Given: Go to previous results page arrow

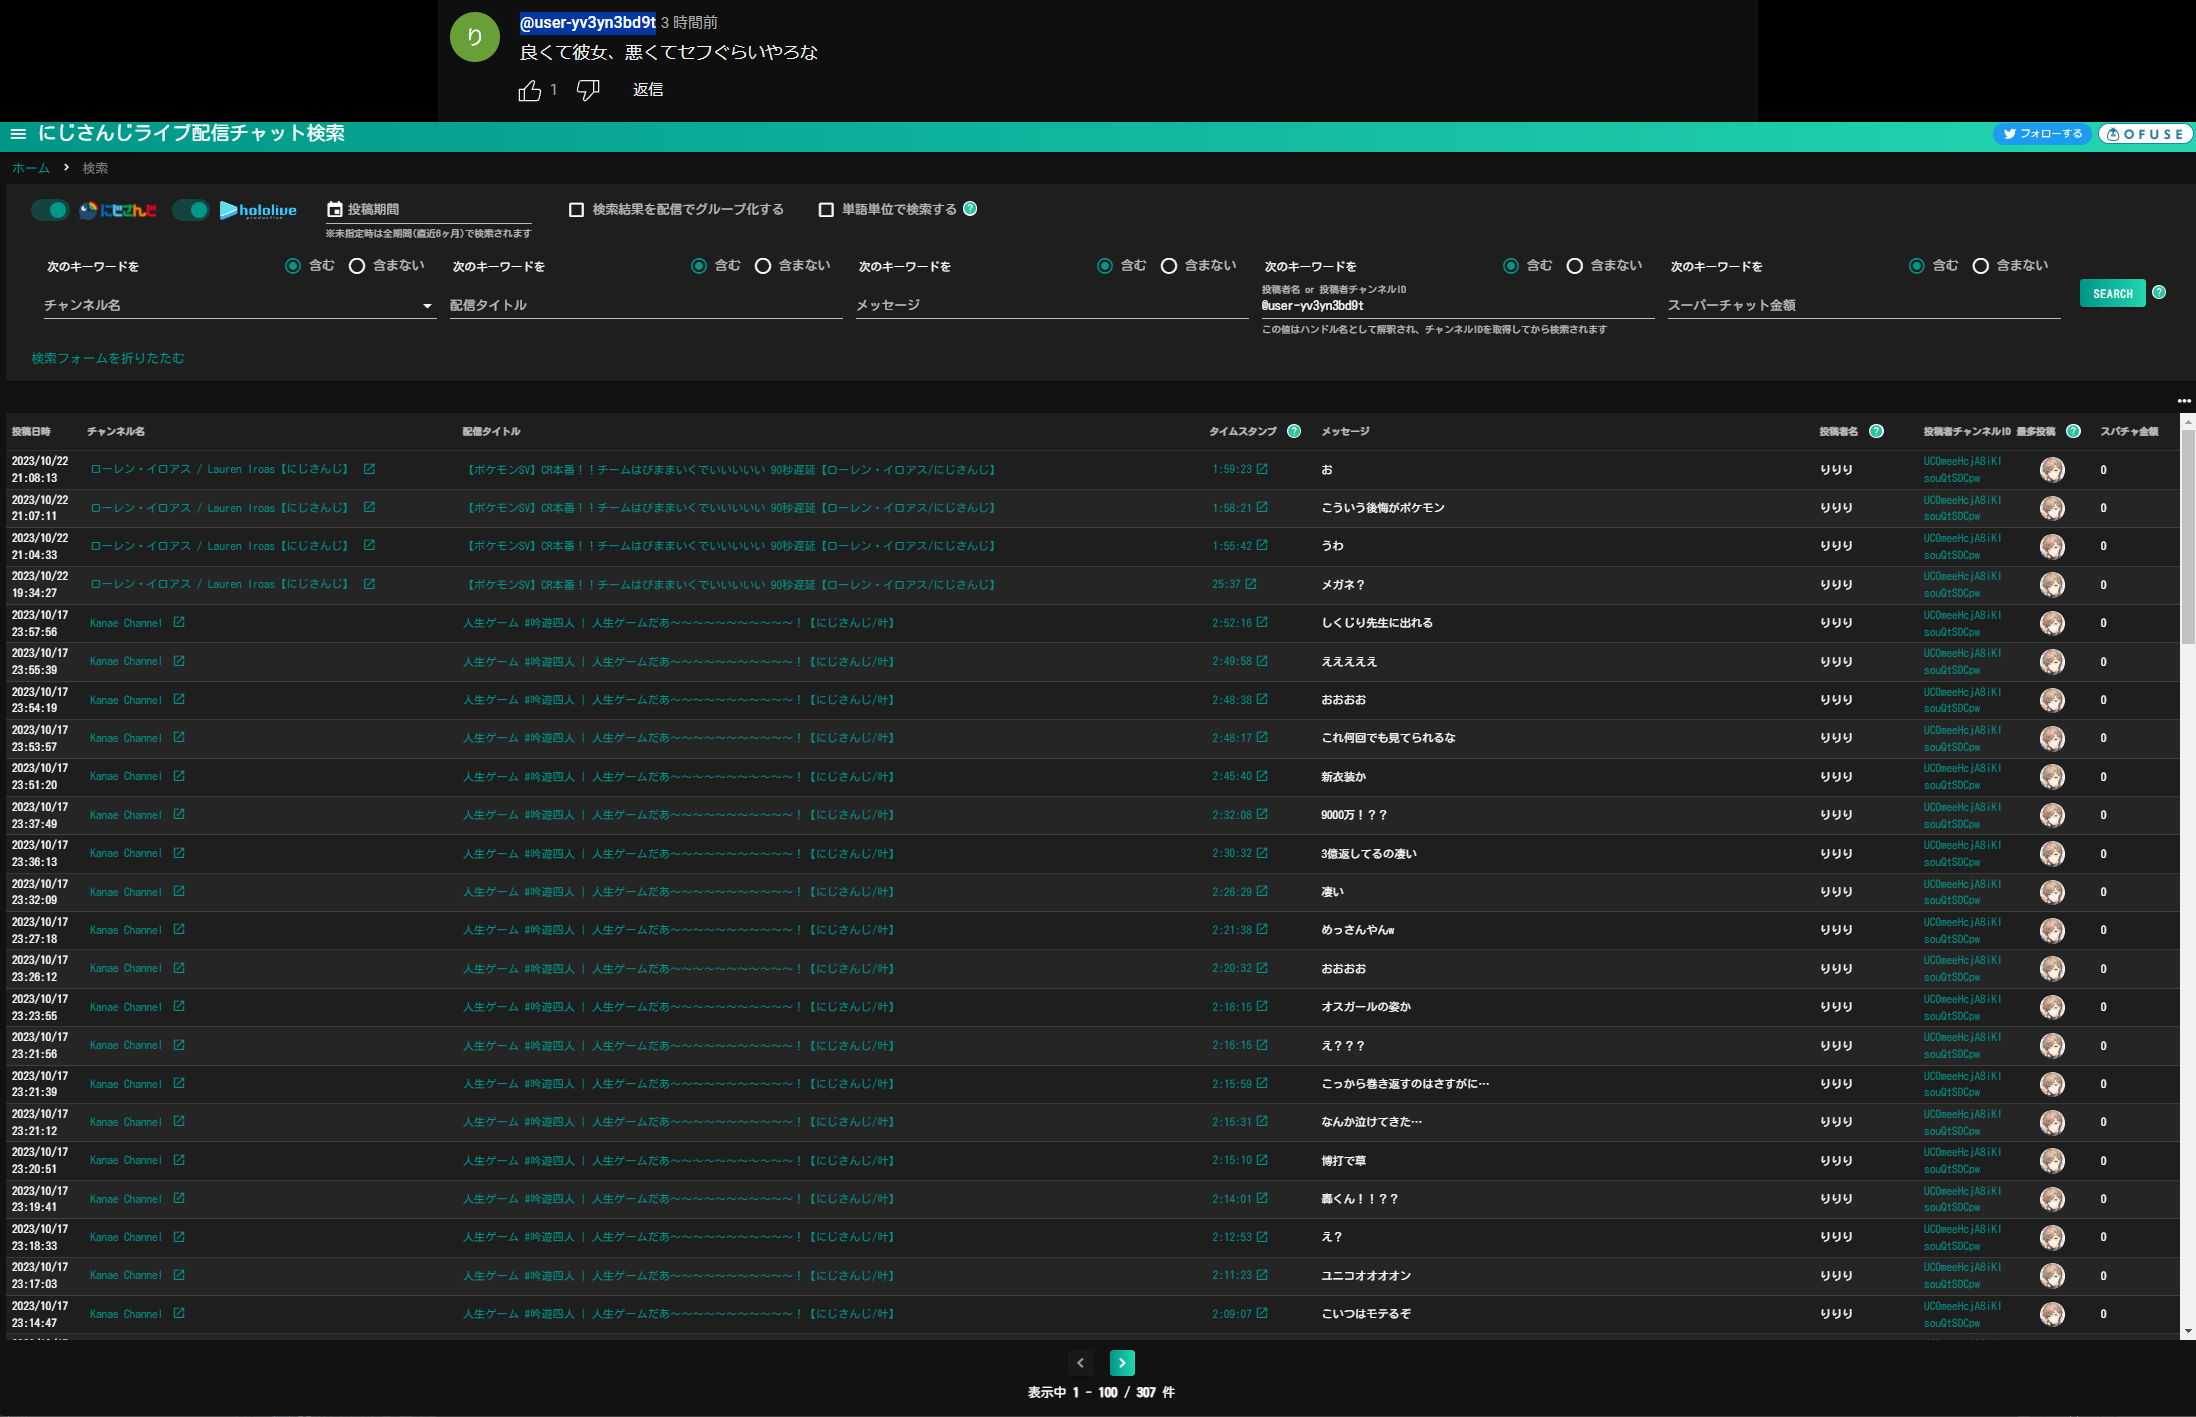Looking at the screenshot, I should point(1080,1363).
